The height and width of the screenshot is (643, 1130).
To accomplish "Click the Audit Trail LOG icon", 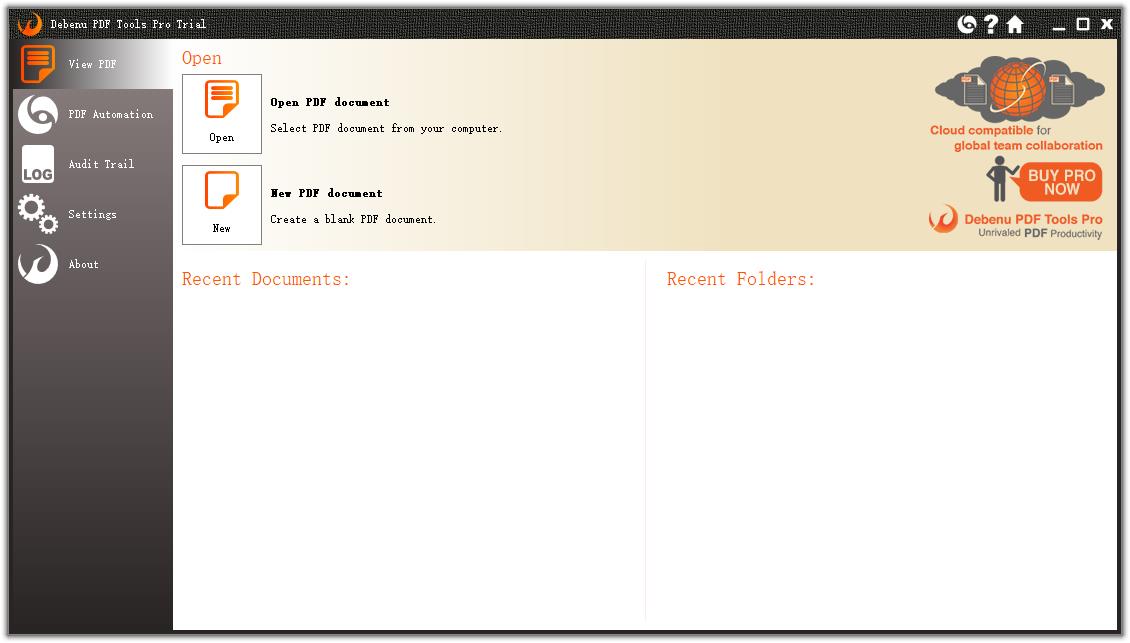I will coord(37,164).
